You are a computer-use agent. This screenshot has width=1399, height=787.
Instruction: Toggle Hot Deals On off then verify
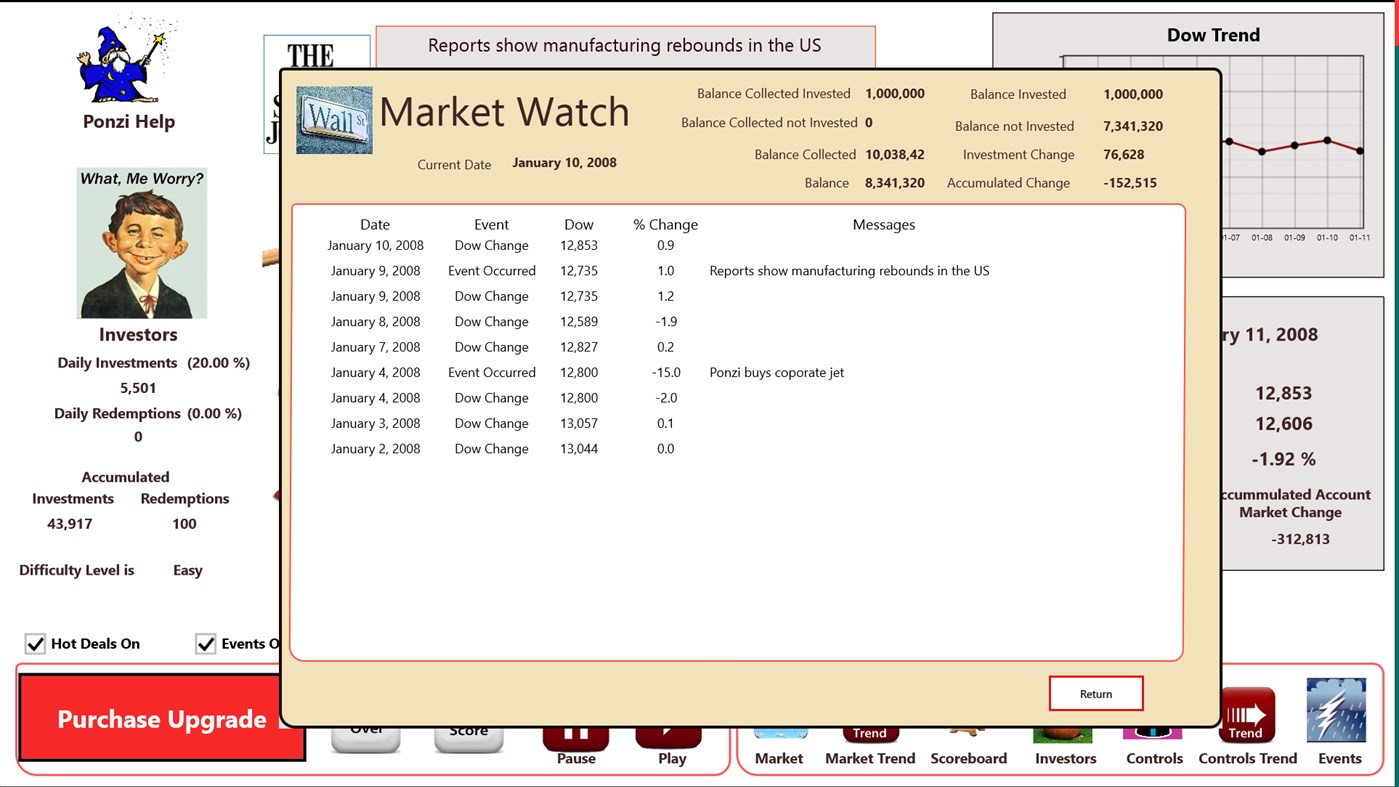(x=37, y=643)
